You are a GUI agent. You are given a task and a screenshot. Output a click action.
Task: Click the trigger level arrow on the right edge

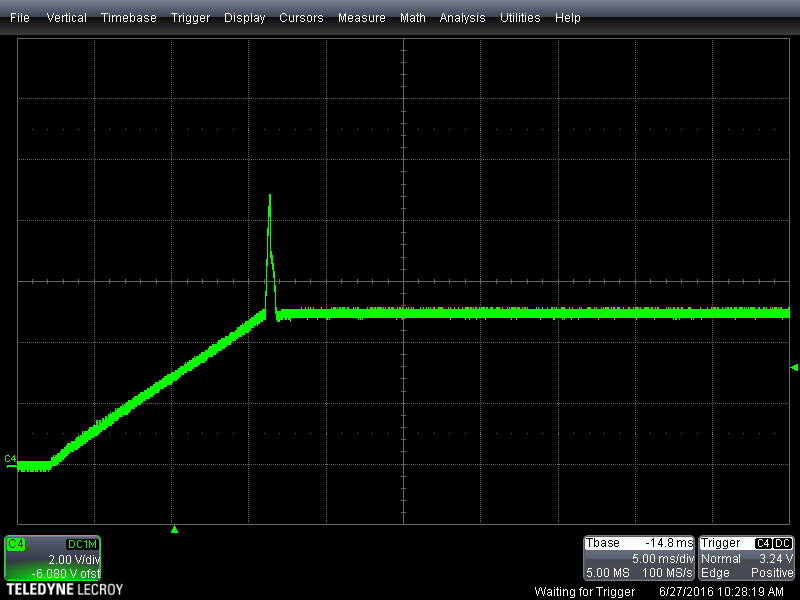[x=793, y=367]
